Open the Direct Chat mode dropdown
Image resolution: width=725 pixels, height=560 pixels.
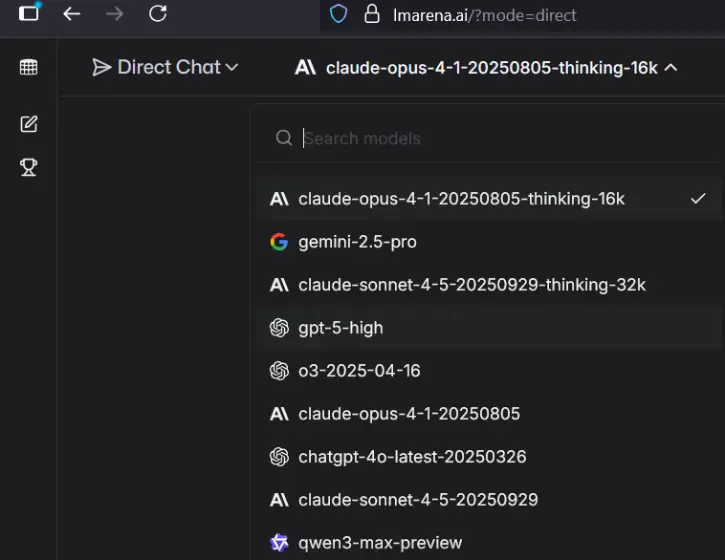point(165,68)
